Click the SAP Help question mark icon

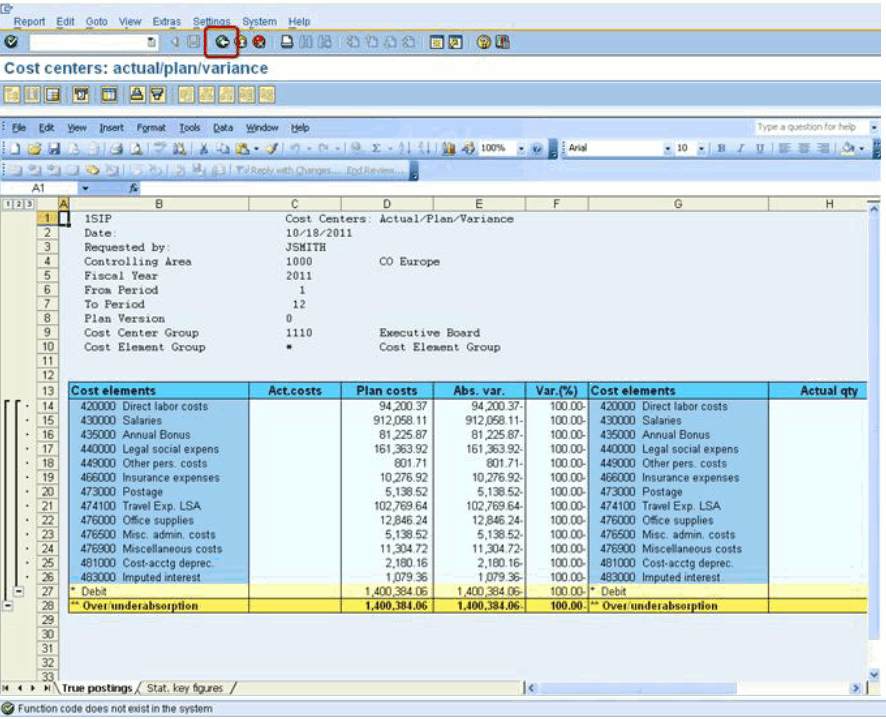coord(484,42)
